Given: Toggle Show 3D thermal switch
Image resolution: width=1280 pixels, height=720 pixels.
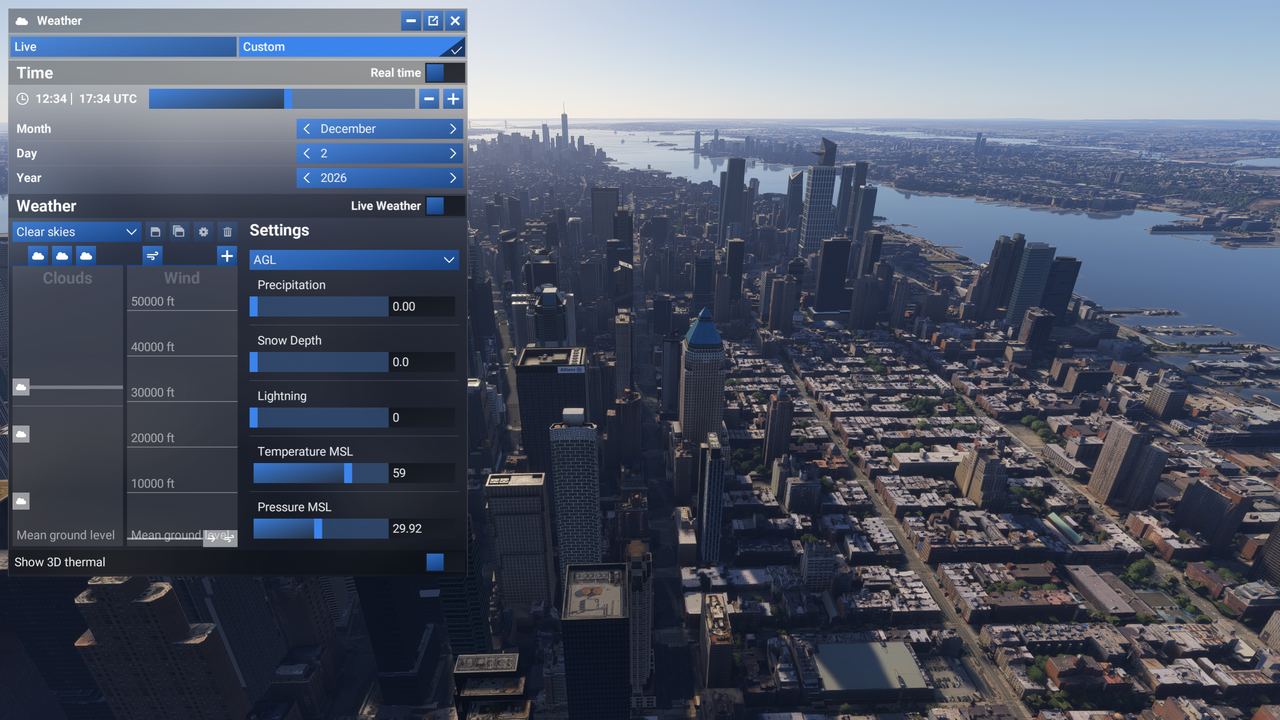Looking at the screenshot, I should pyautogui.click(x=444, y=562).
